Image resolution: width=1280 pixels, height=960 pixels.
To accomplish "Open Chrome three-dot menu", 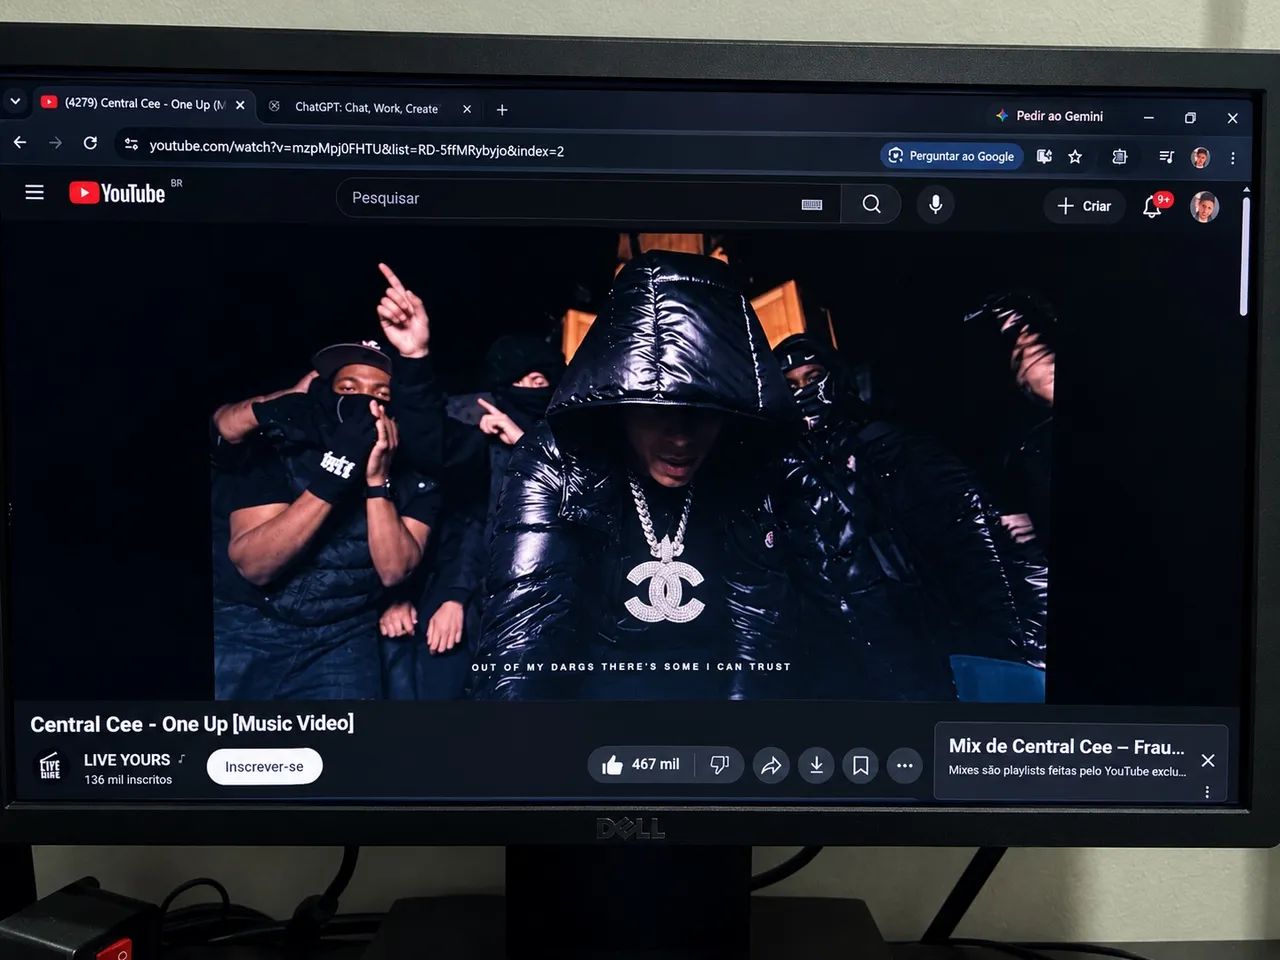I will click(1233, 158).
